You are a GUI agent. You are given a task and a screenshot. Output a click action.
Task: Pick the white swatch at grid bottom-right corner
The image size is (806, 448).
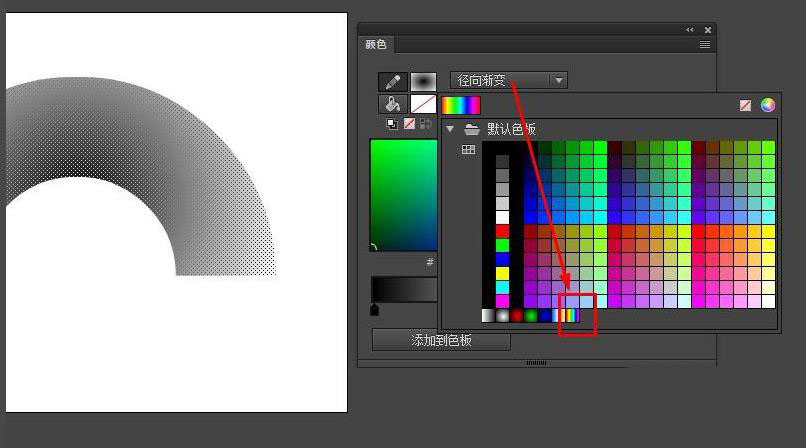point(768,301)
